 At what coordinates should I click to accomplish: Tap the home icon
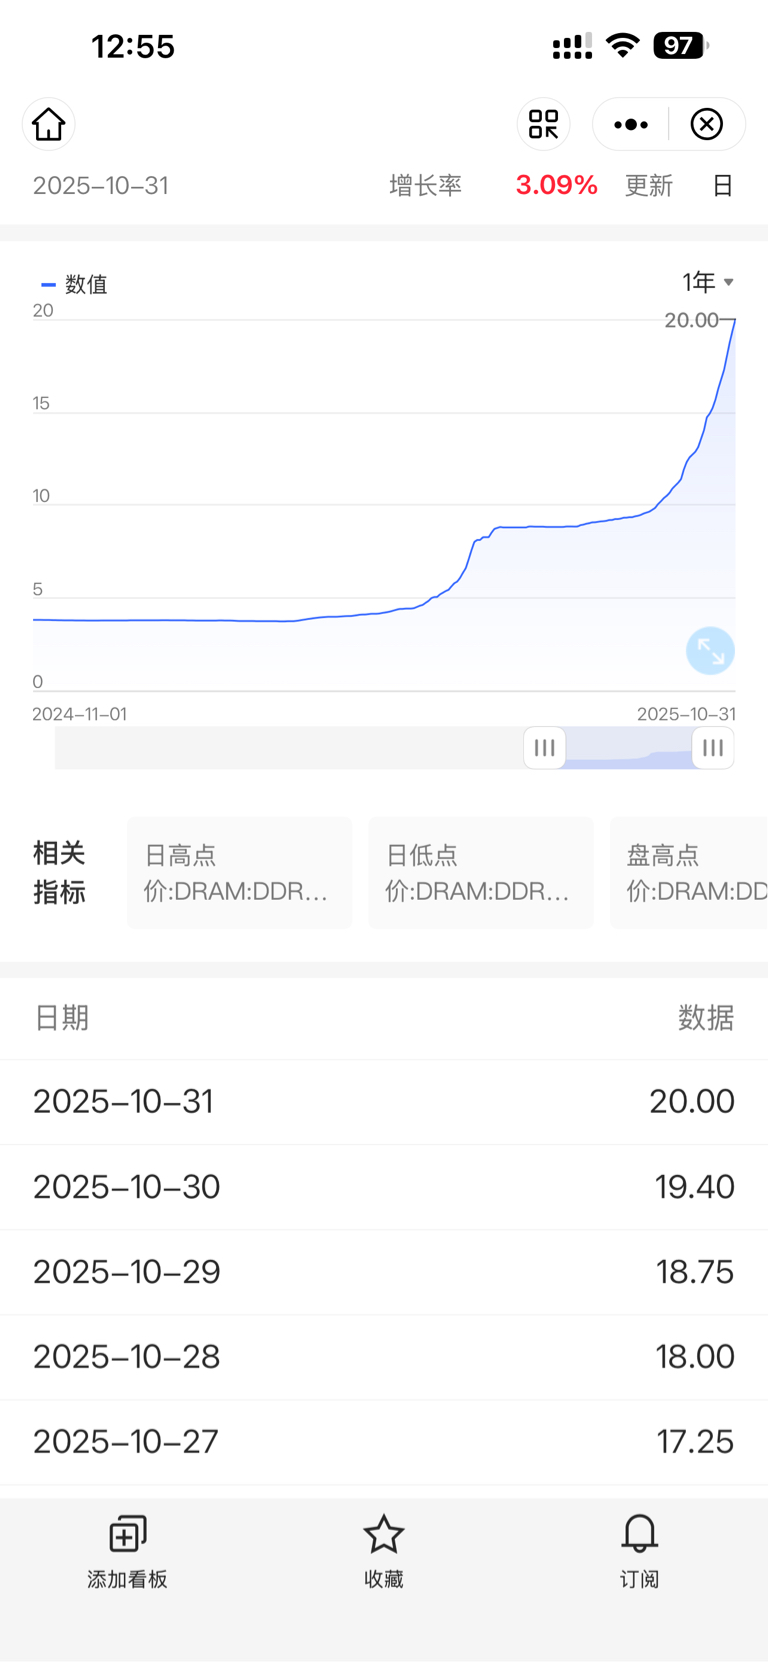(x=48, y=124)
